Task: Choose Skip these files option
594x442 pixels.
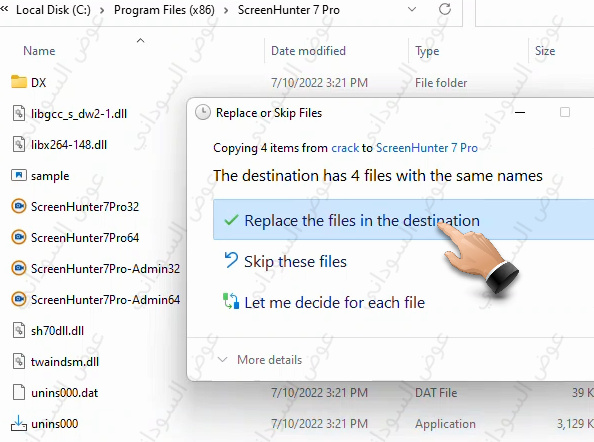Action: click(x=286, y=261)
